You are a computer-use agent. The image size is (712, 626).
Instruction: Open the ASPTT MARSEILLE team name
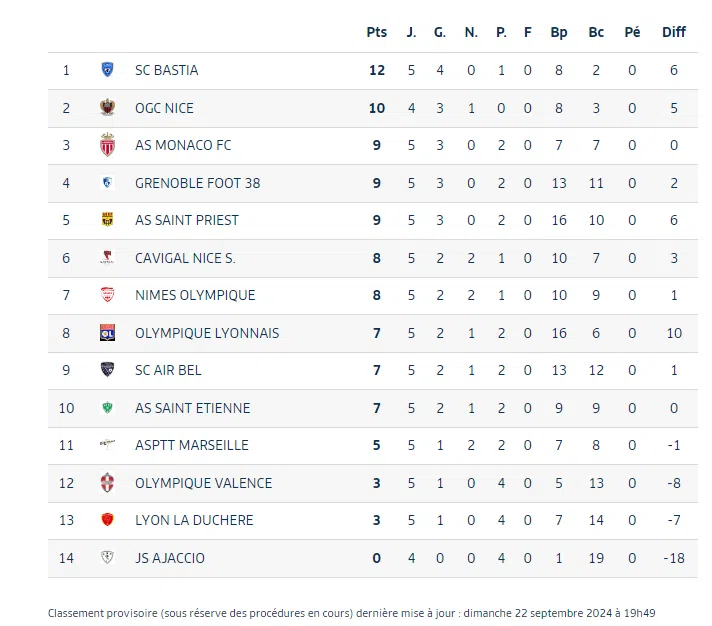191,445
